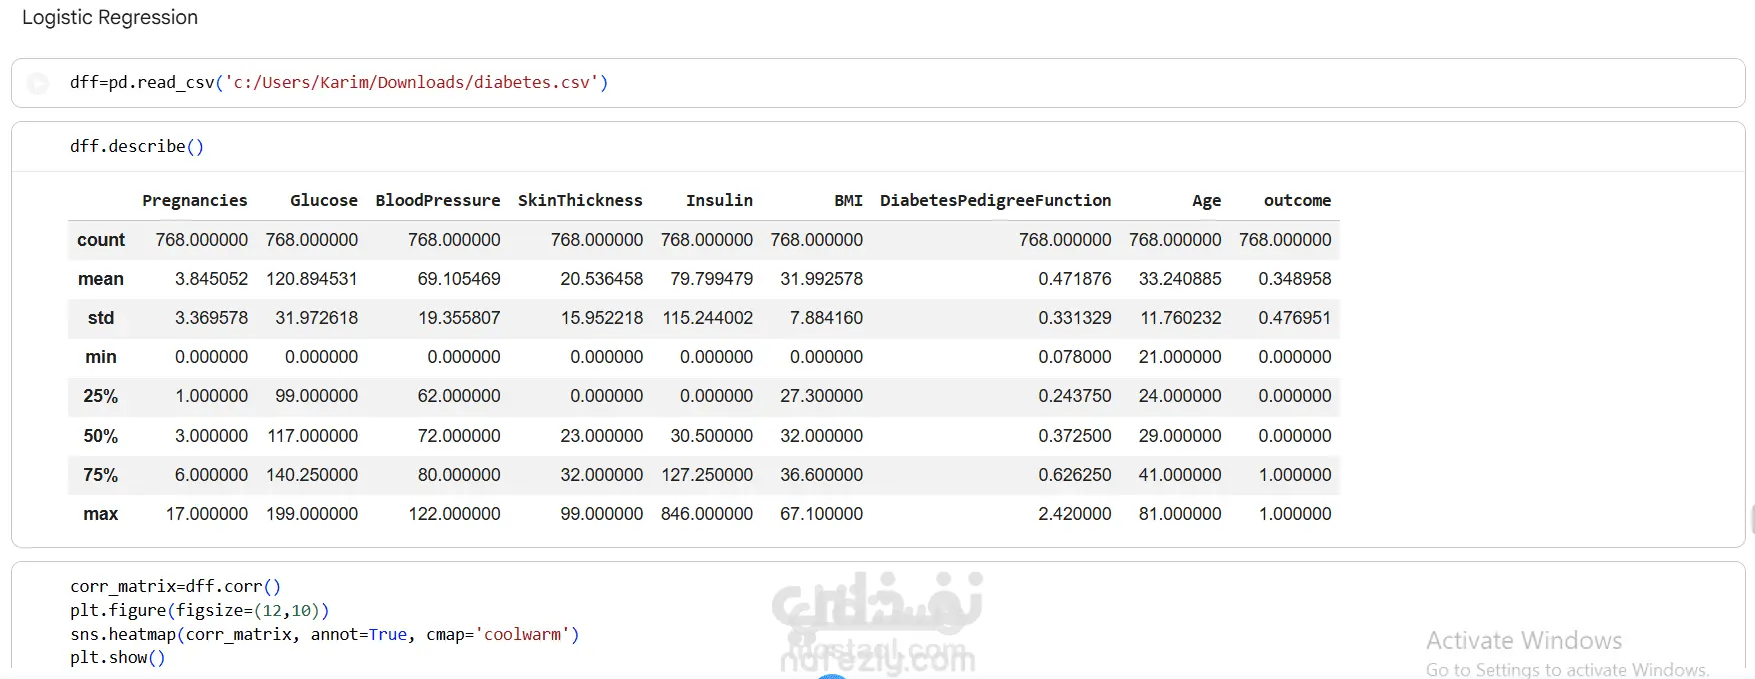Click max Insulin value 846.000000
Image resolution: width=1755 pixels, height=679 pixels.
[707, 514]
